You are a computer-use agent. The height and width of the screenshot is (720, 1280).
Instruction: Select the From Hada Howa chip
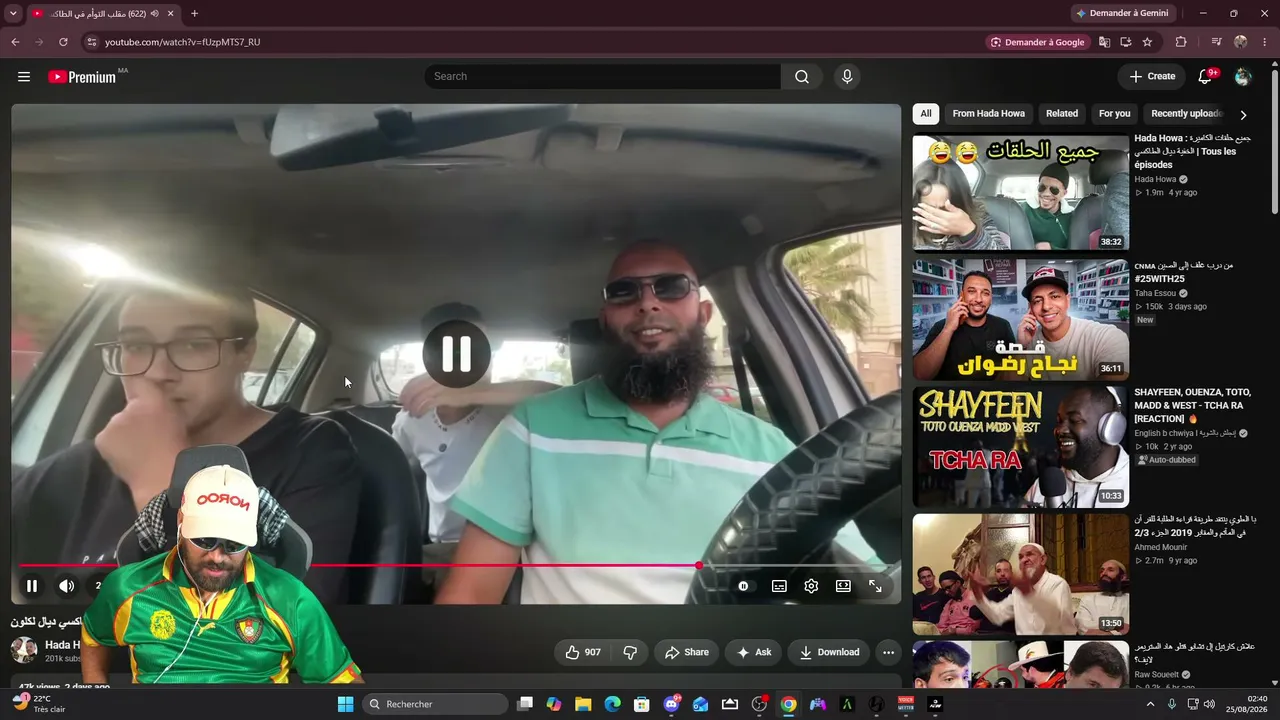click(x=988, y=114)
